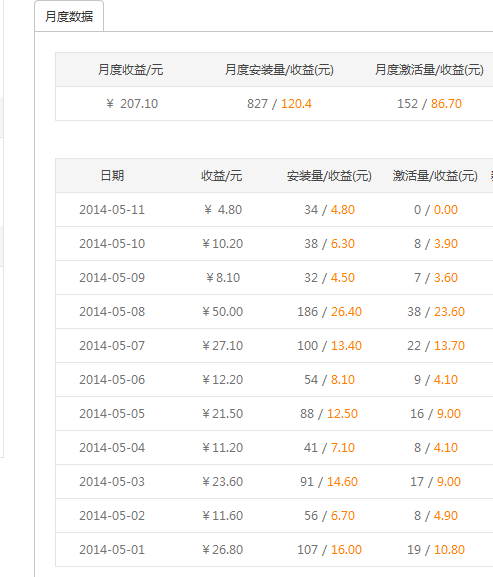
Task: Click income ¥50.00 cell
Action: point(223,312)
